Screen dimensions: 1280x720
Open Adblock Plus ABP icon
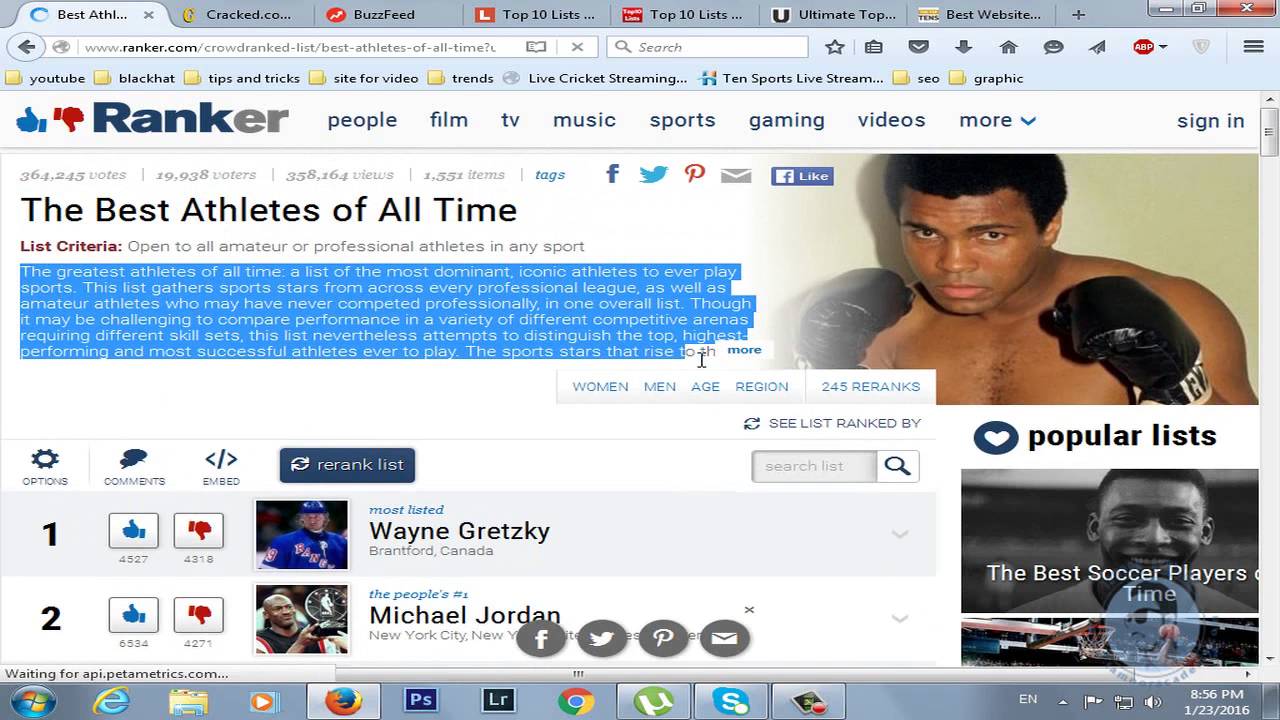tap(1143, 47)
